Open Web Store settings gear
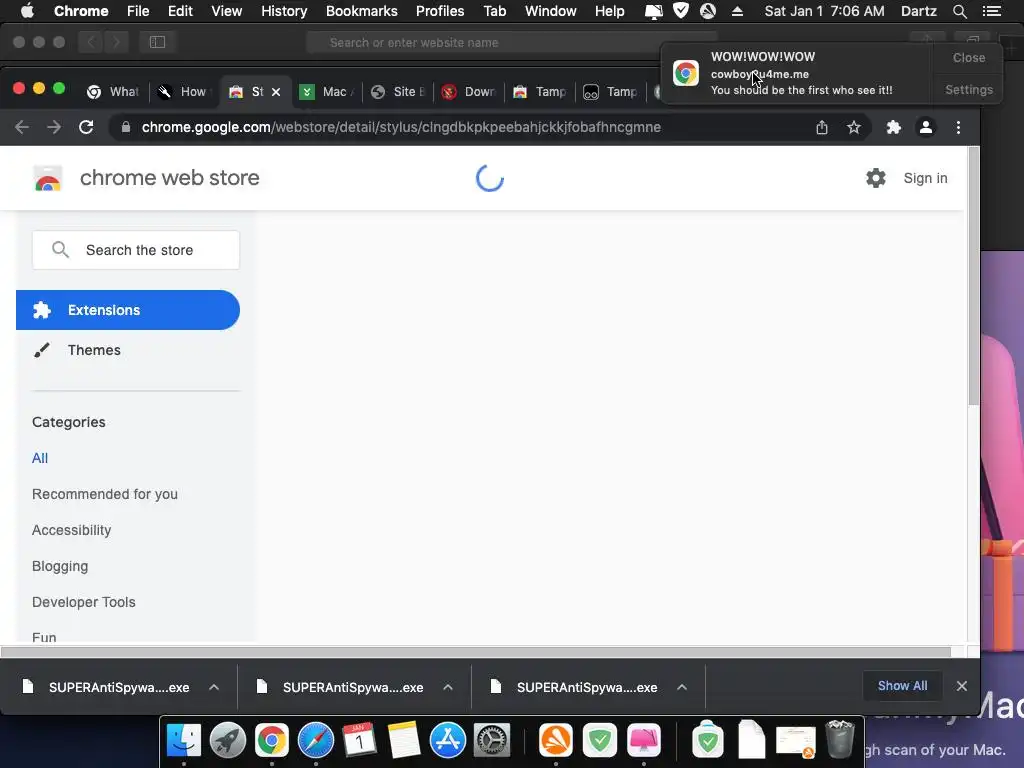Screen dimensions: 1024x768 point(876,178)
